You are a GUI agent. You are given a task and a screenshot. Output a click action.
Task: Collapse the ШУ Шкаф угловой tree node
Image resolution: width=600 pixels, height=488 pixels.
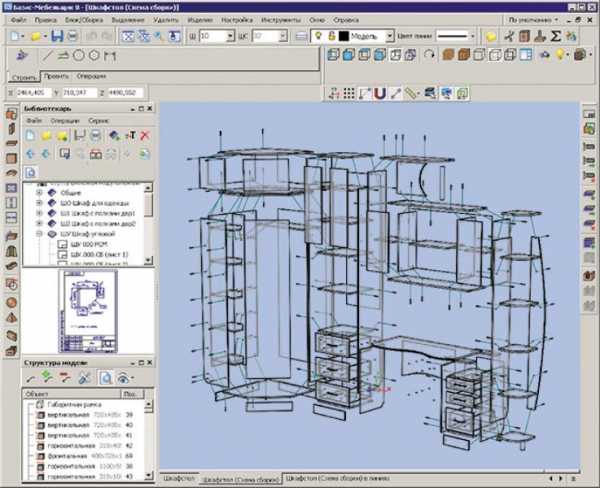pos(41,233)
